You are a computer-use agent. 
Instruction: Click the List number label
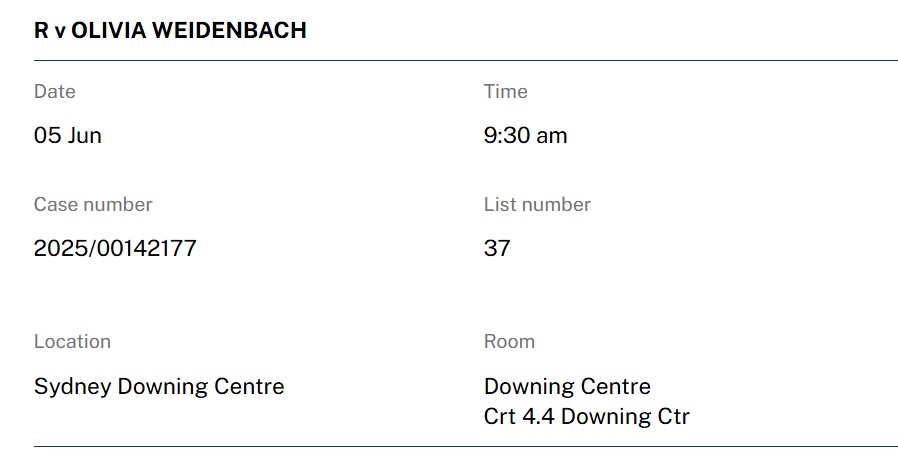[537, 204]
